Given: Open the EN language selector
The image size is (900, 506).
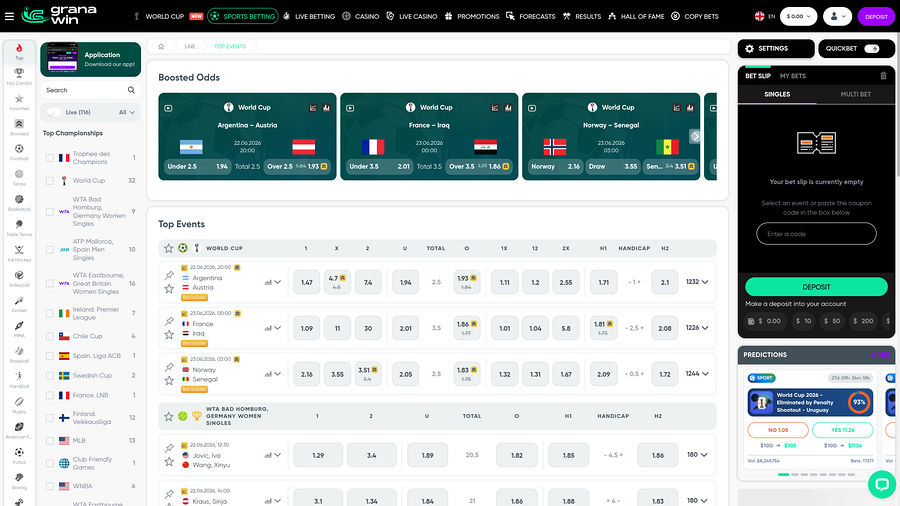Looking at the screenshot, I should click(765, 16).
